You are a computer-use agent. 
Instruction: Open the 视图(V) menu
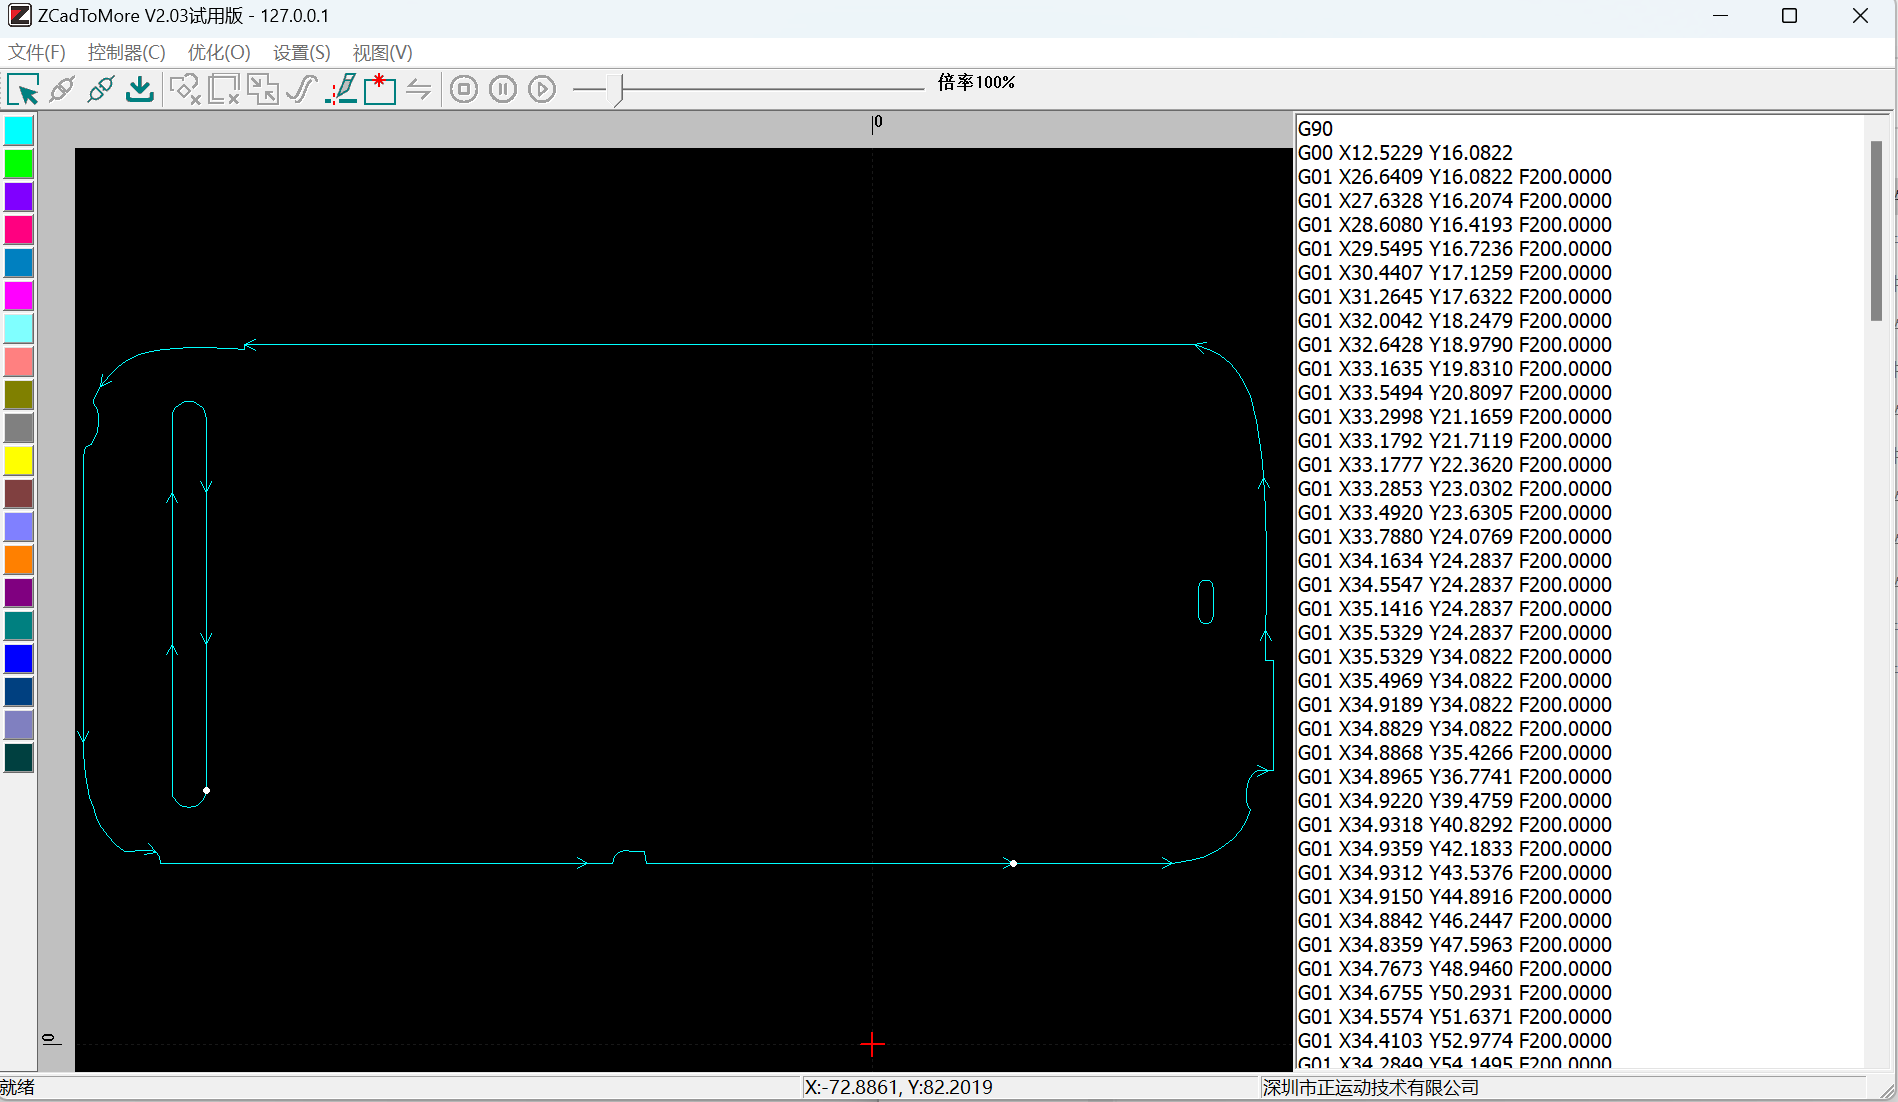point(383,53)
